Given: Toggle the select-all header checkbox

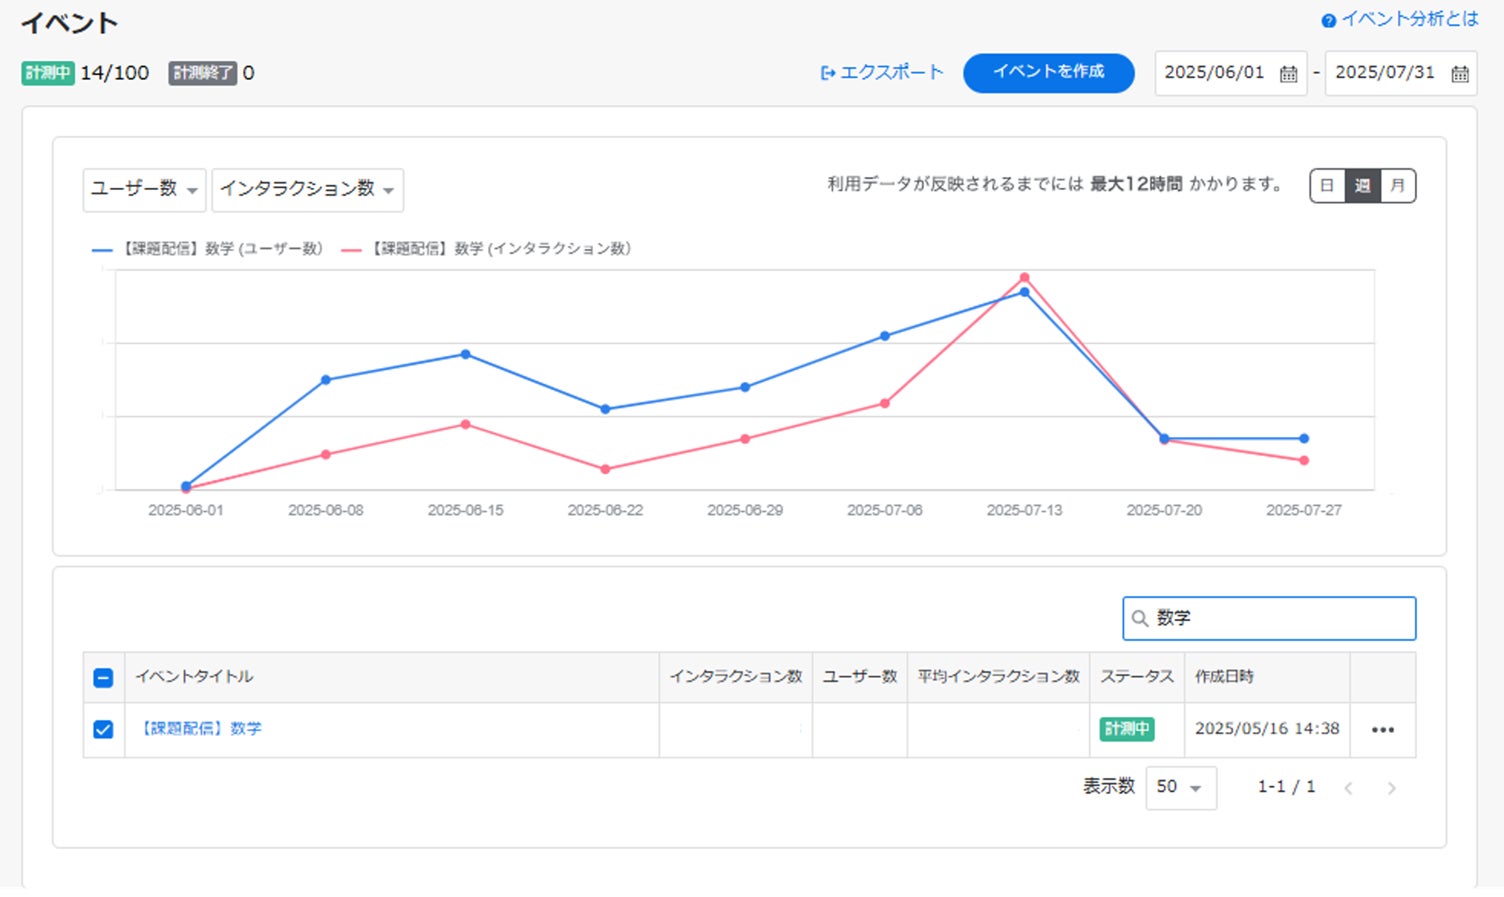Looking at the screenshot, I should click(103, 678).
